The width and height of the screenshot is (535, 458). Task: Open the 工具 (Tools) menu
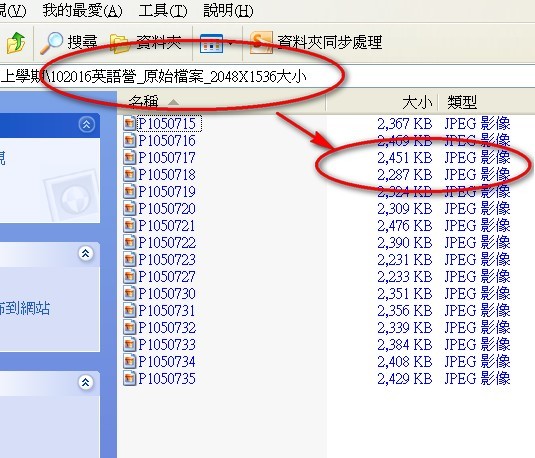pos(163,11)
